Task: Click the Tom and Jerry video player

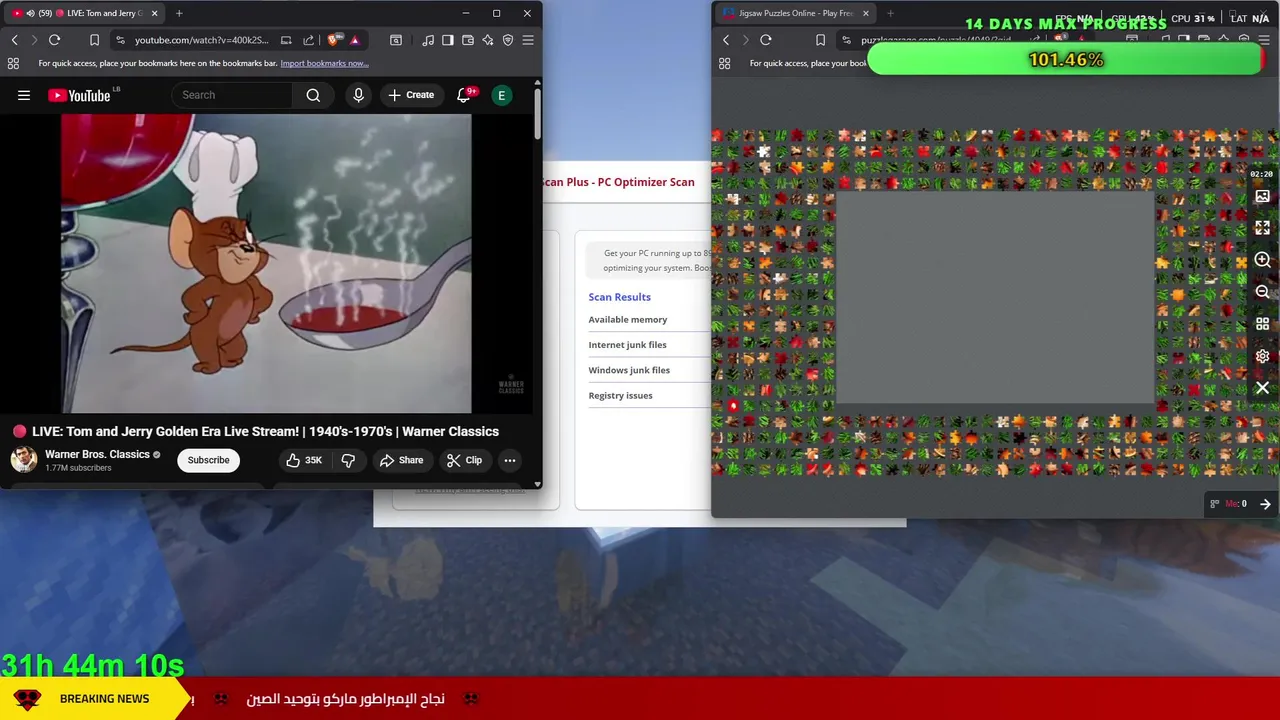Action: click(x=266, y=263)
